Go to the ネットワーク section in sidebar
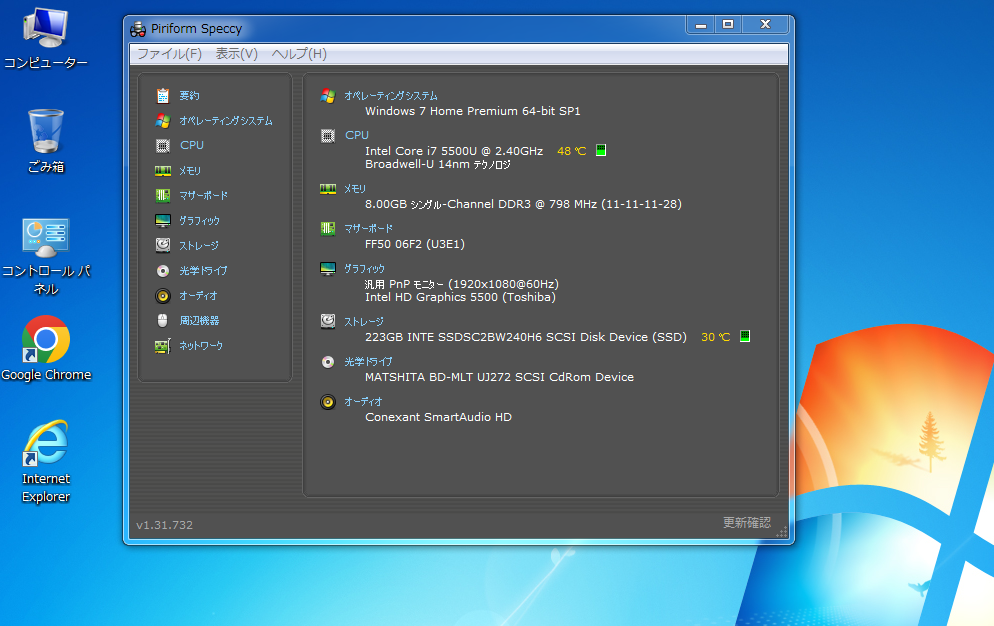This screenshot has height=626, width=994. (x=201, y=346)
